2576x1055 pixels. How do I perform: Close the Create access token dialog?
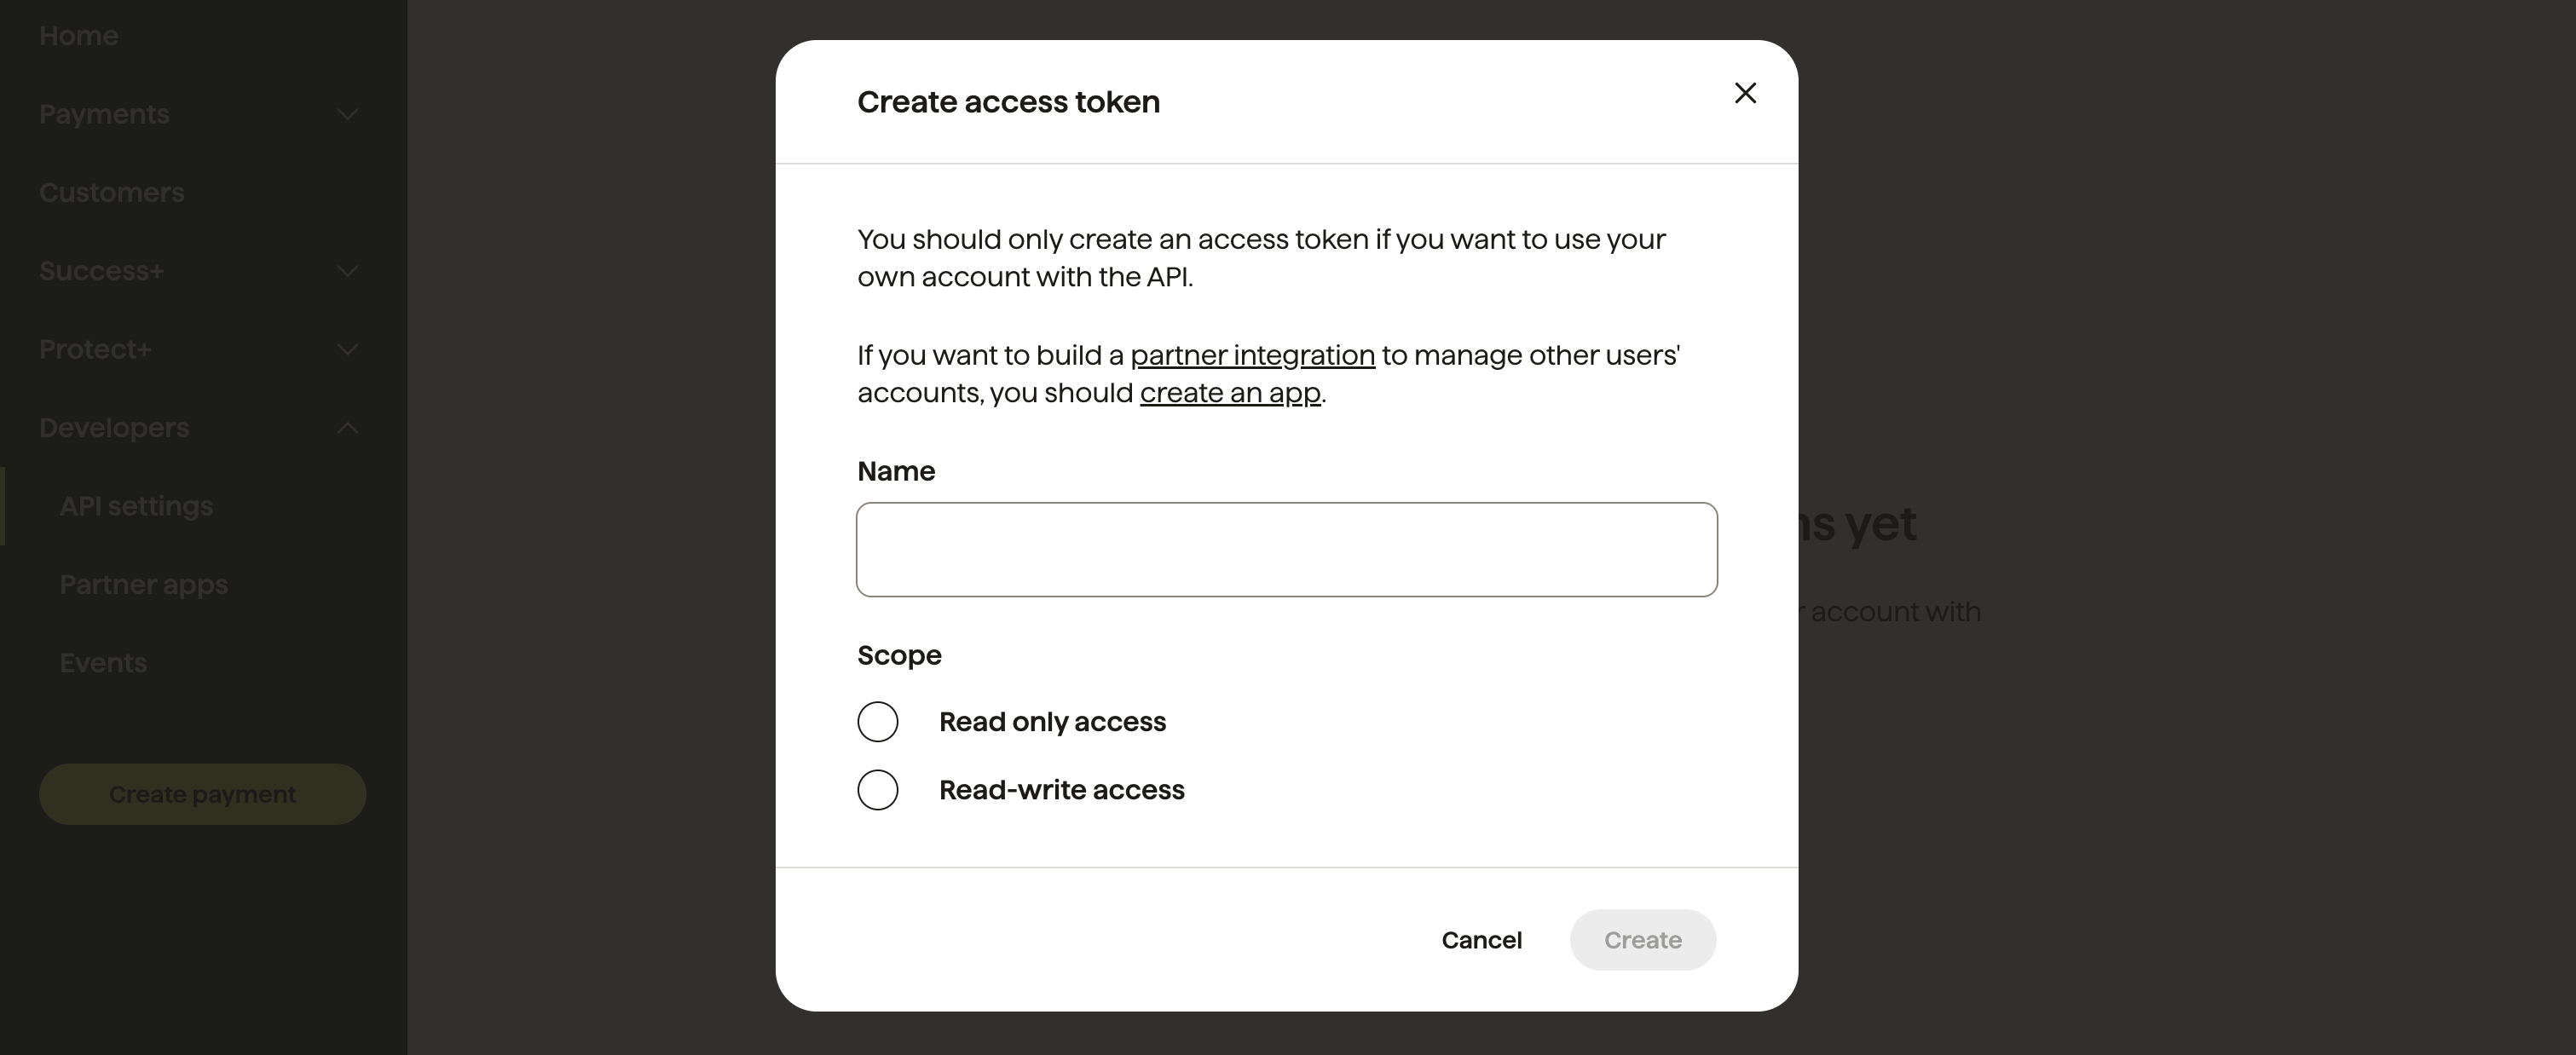click(x=1745, y=92)
